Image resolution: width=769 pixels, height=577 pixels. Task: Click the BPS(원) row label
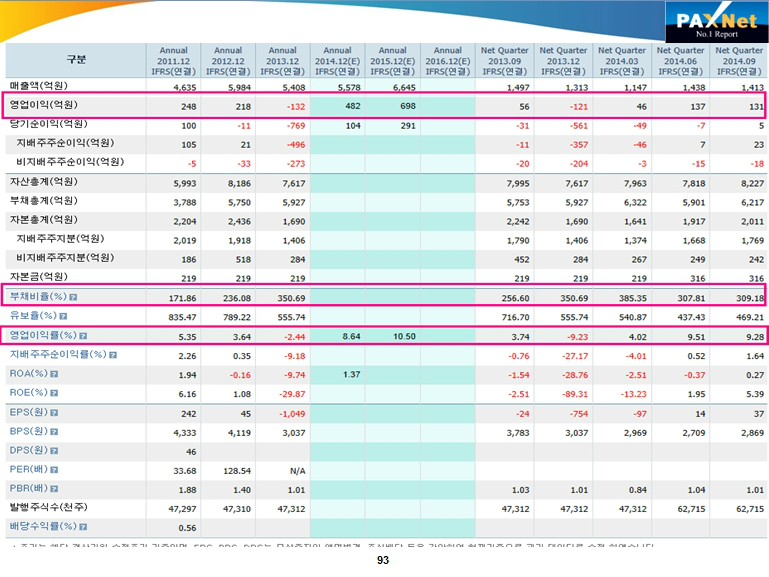(27, 431)
